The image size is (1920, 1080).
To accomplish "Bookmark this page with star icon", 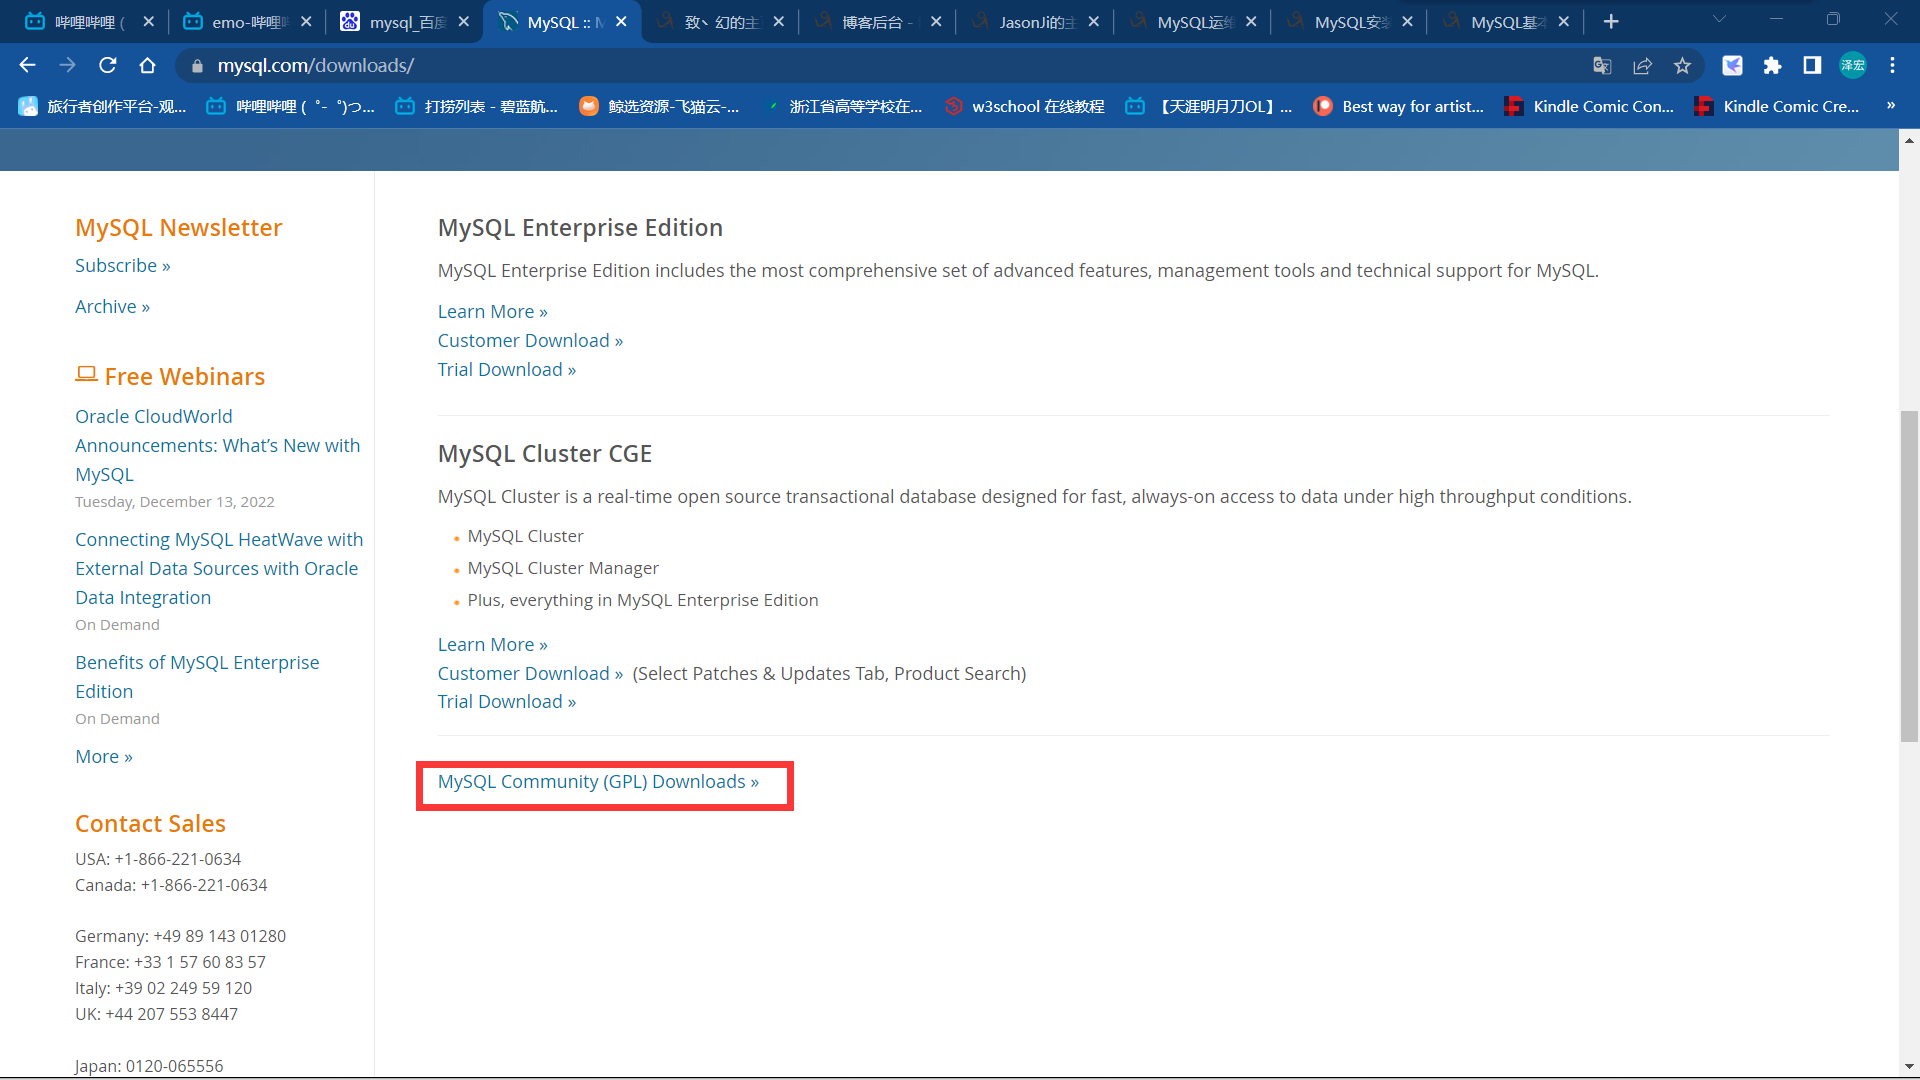I will (x=1682, y=65).
